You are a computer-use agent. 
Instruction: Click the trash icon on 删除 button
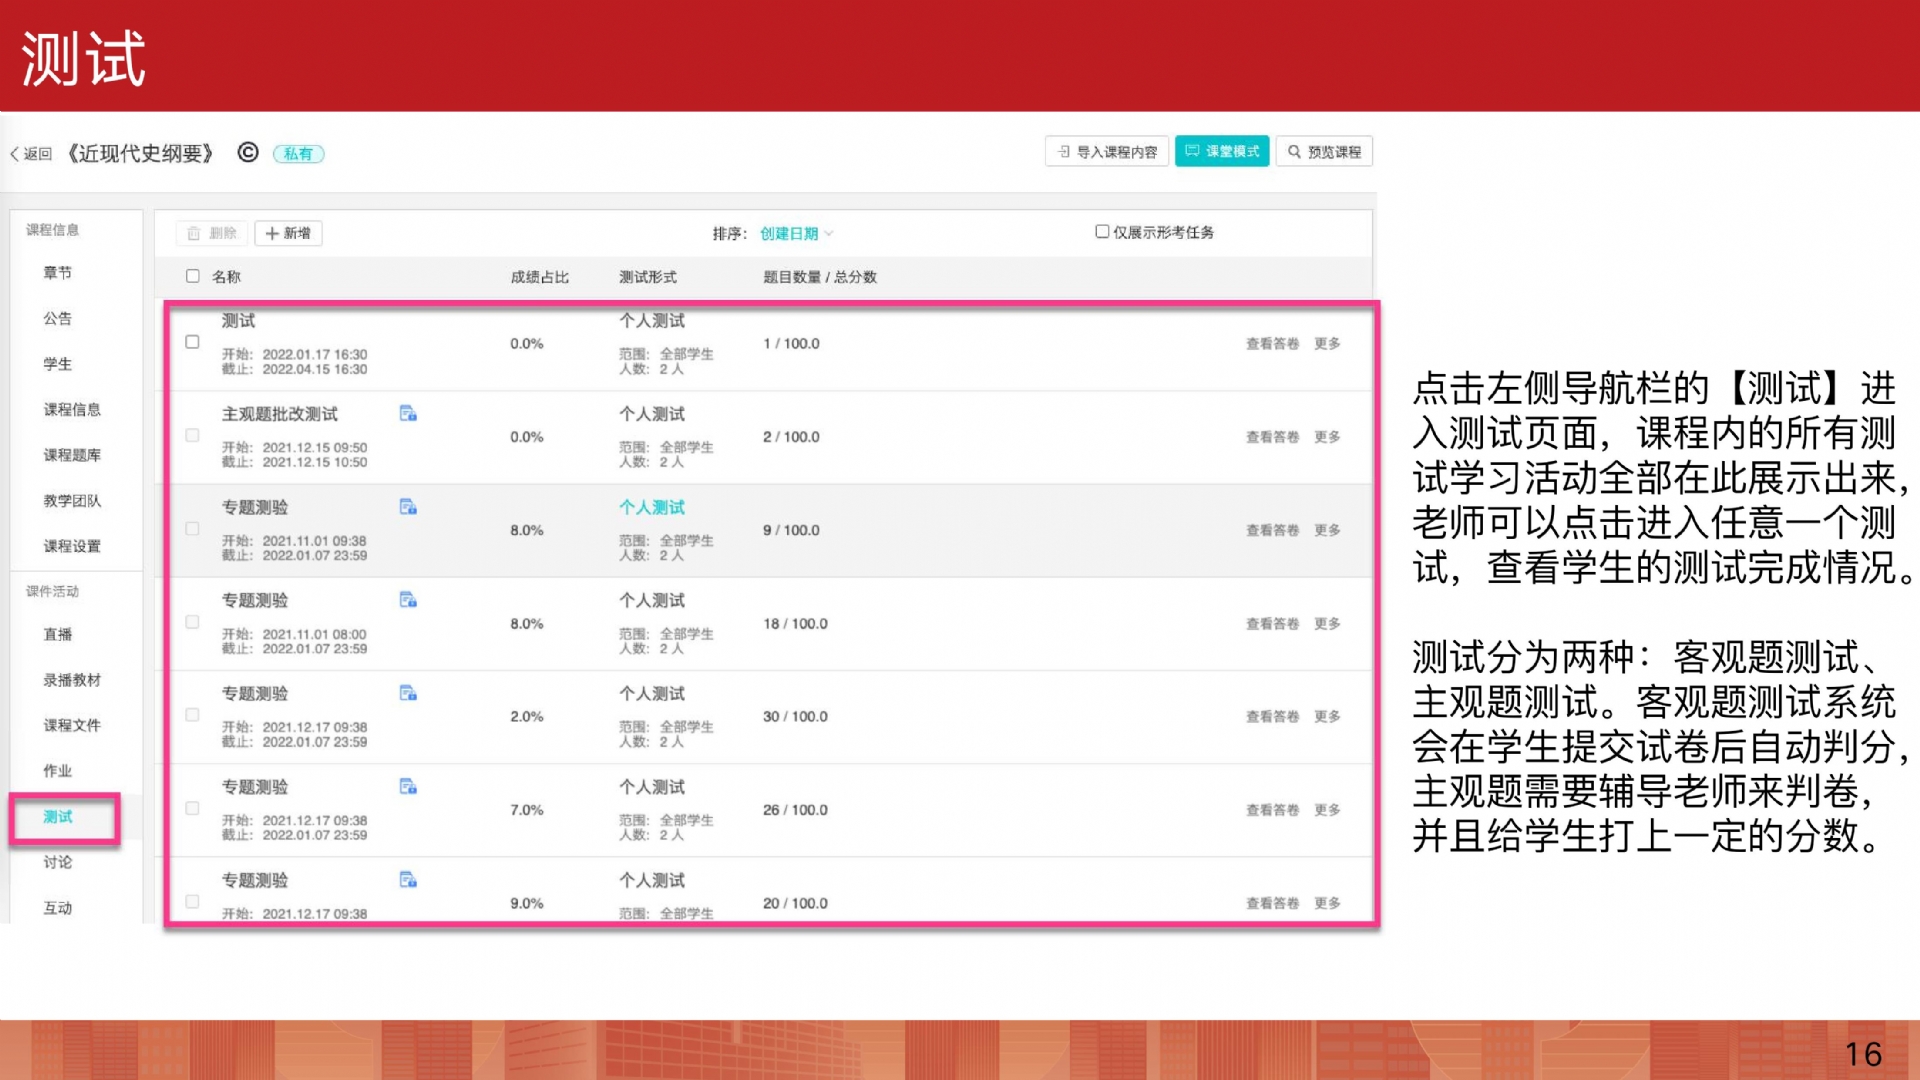194,234
